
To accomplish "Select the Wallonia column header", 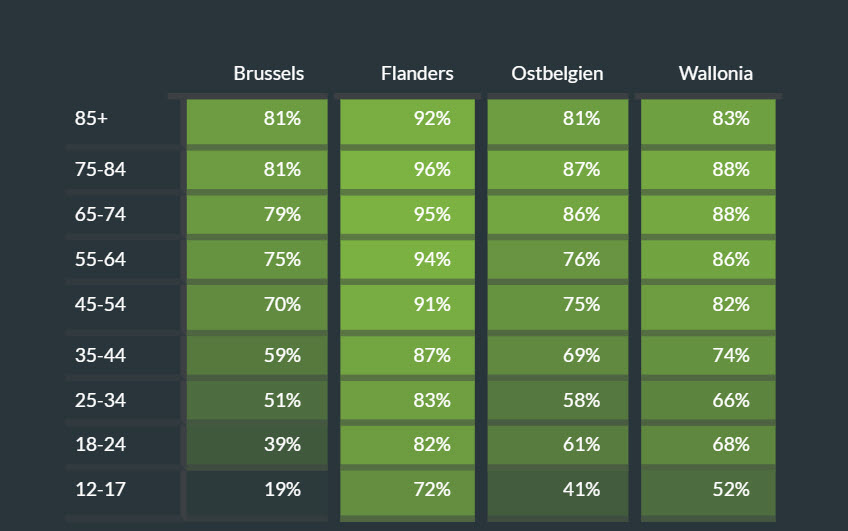I will 715,73.
